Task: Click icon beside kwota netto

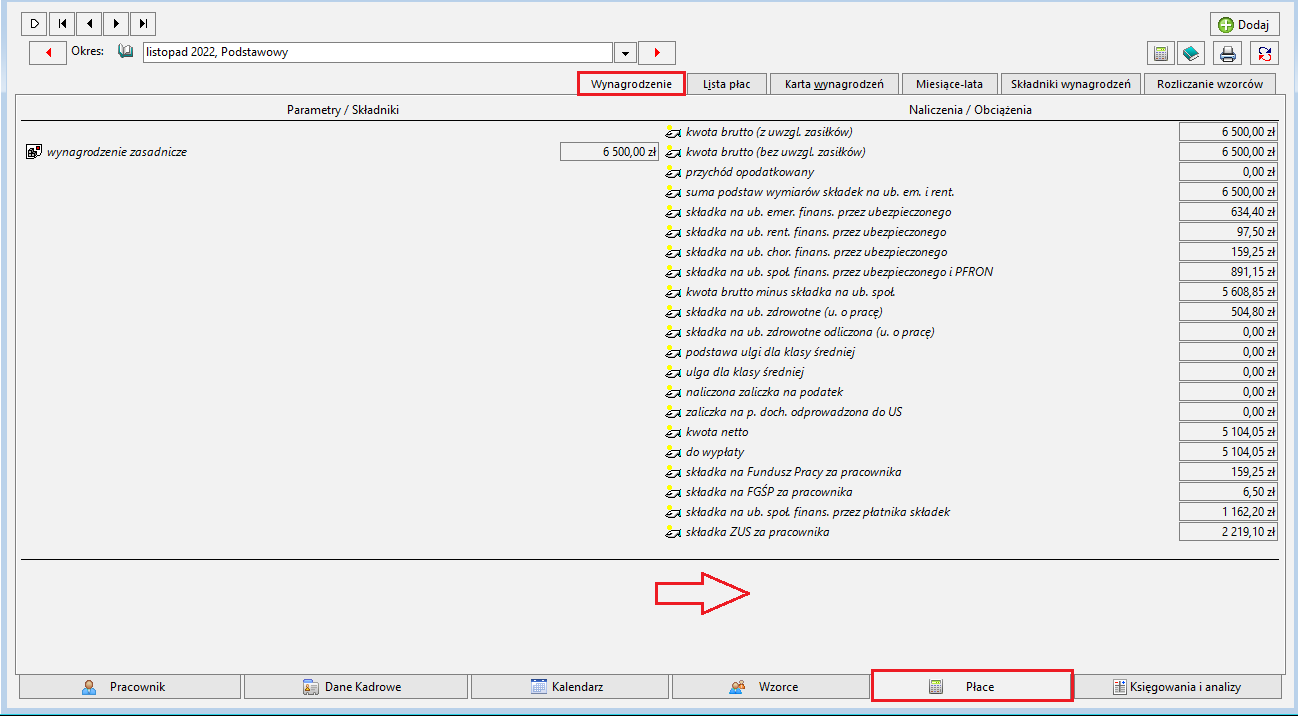Action: point(672,432)
